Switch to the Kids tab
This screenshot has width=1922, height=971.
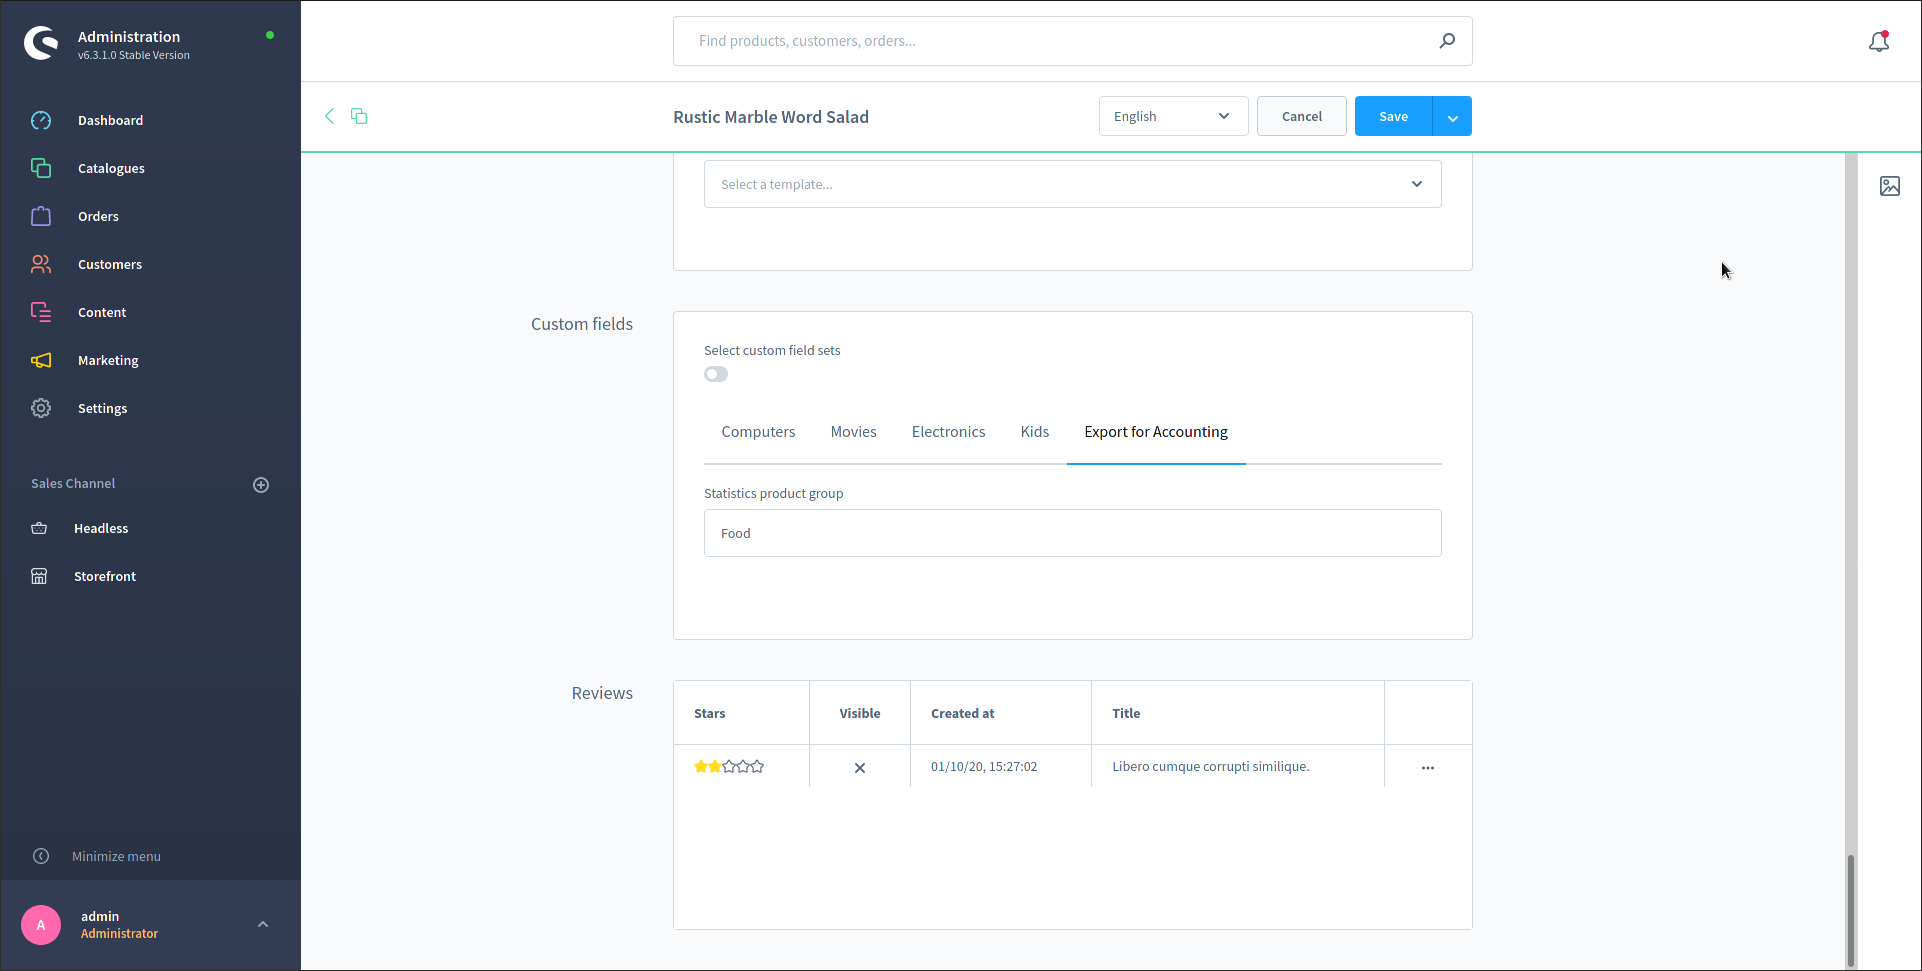click(1035, 432)
